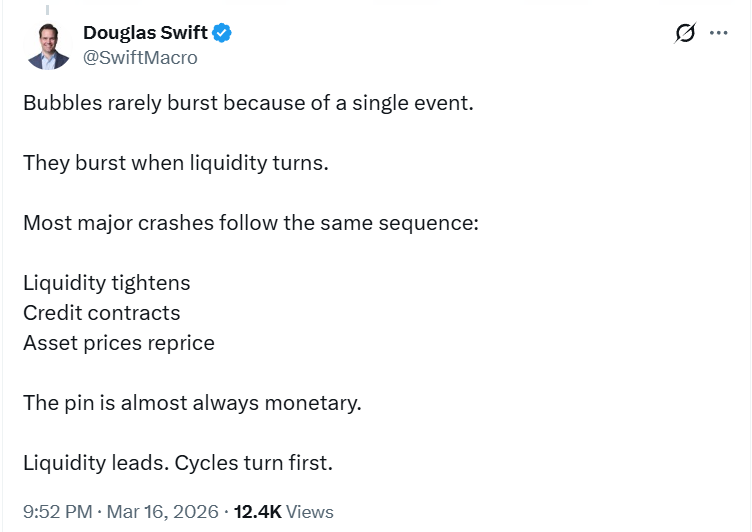Click the "Most major crashes" sentence
Viewport: 752px width, 532px height.
(251, 223)
